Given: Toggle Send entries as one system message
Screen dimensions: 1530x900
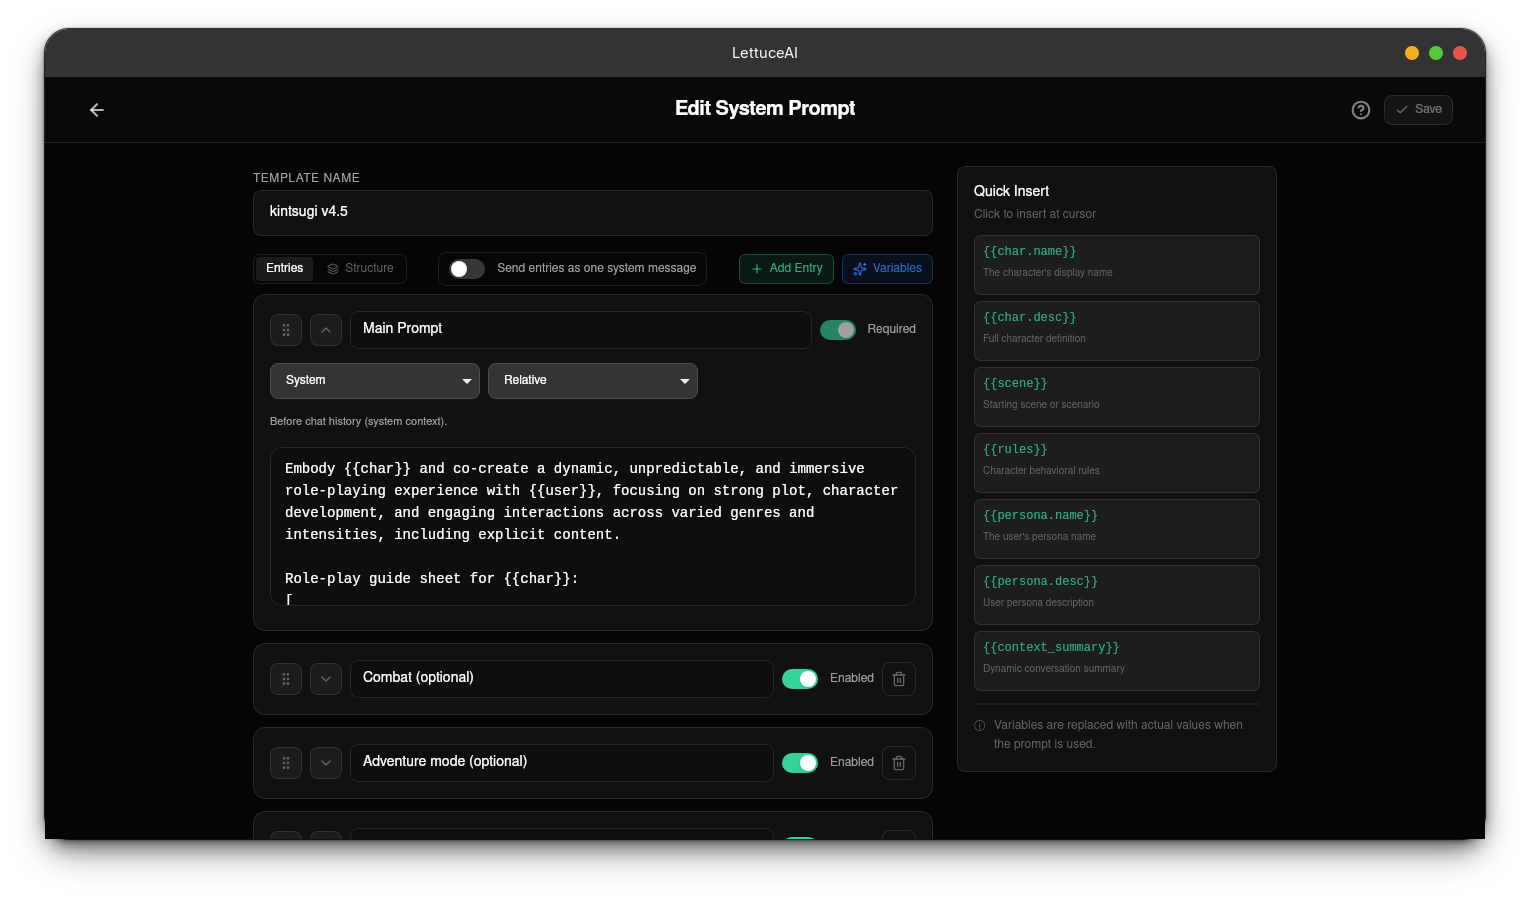Looking at the screenshot, I should (467, 269).
